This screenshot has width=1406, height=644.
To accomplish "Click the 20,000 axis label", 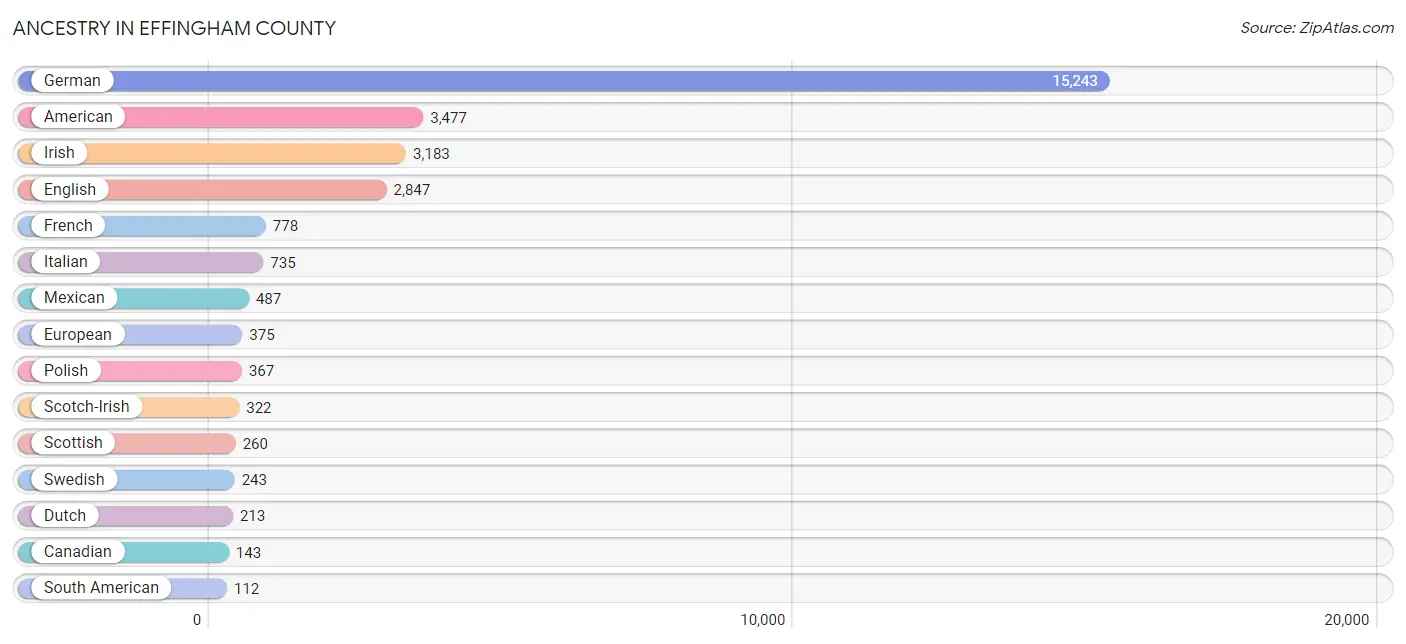I will pyautogui.click(x=1346, y=620).
